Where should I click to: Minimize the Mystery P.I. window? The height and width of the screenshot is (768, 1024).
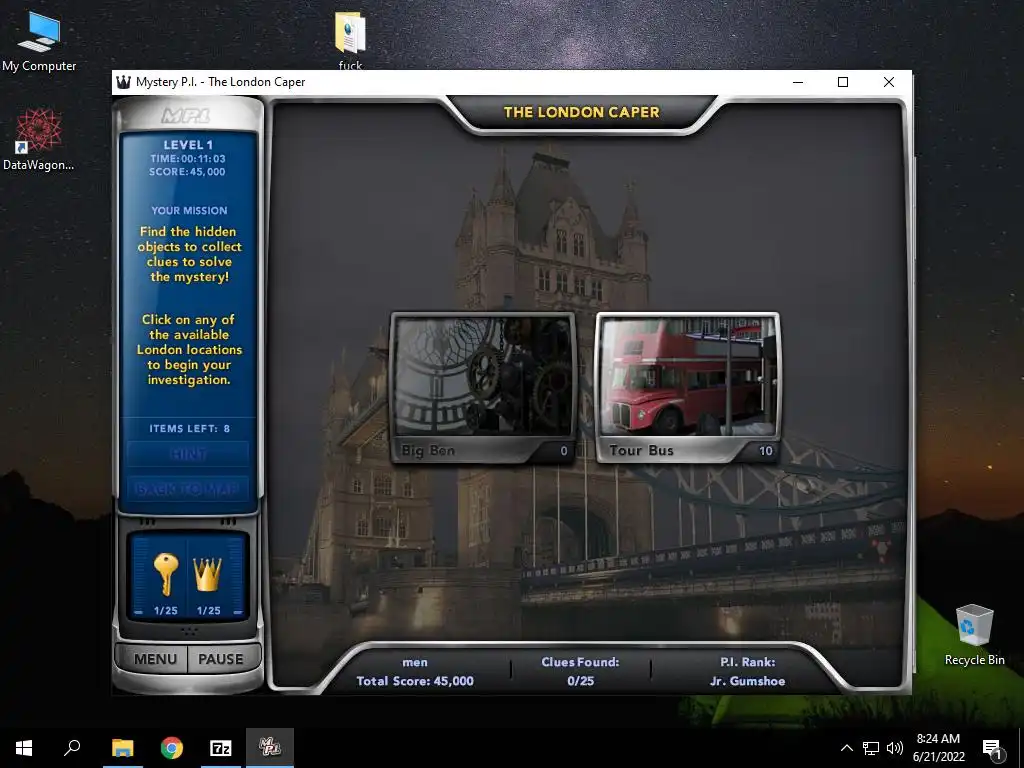click(x=798, y=82)
